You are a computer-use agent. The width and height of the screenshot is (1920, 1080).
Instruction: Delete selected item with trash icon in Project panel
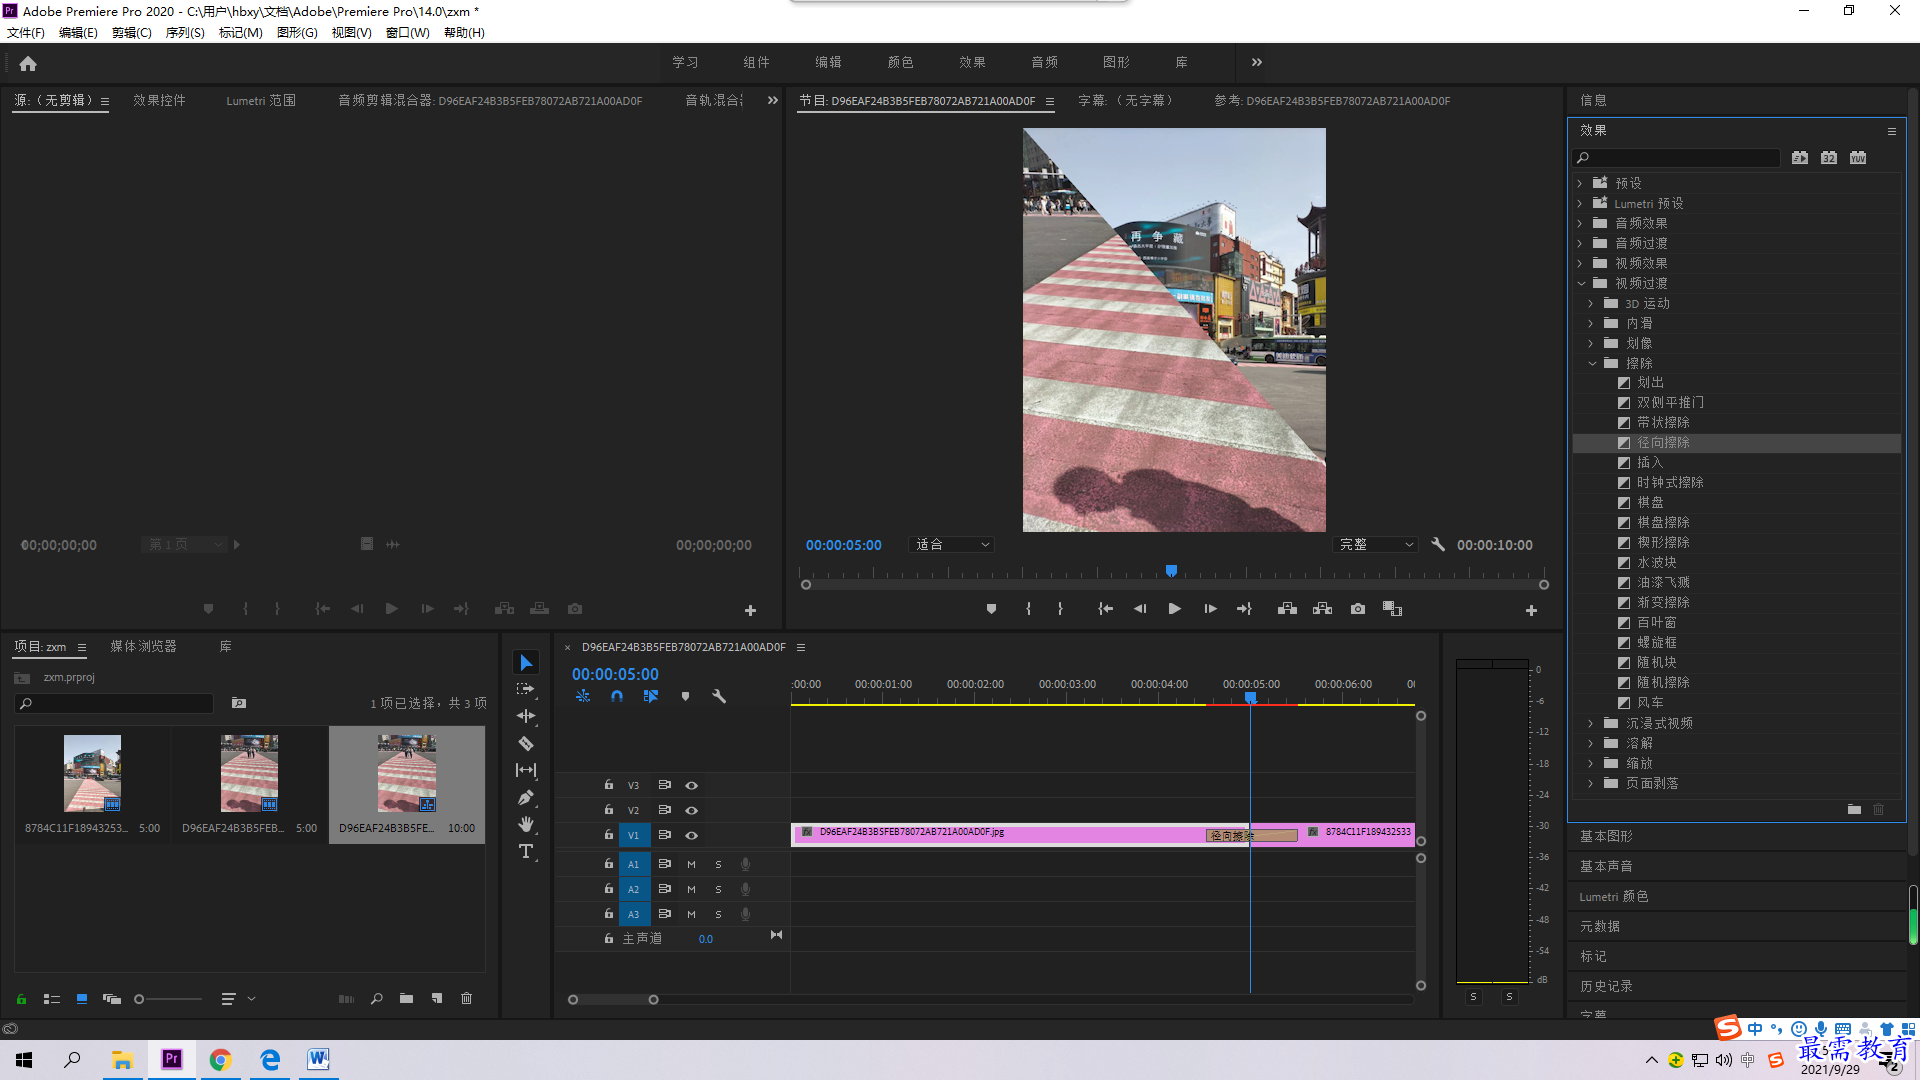coord(466,998)
